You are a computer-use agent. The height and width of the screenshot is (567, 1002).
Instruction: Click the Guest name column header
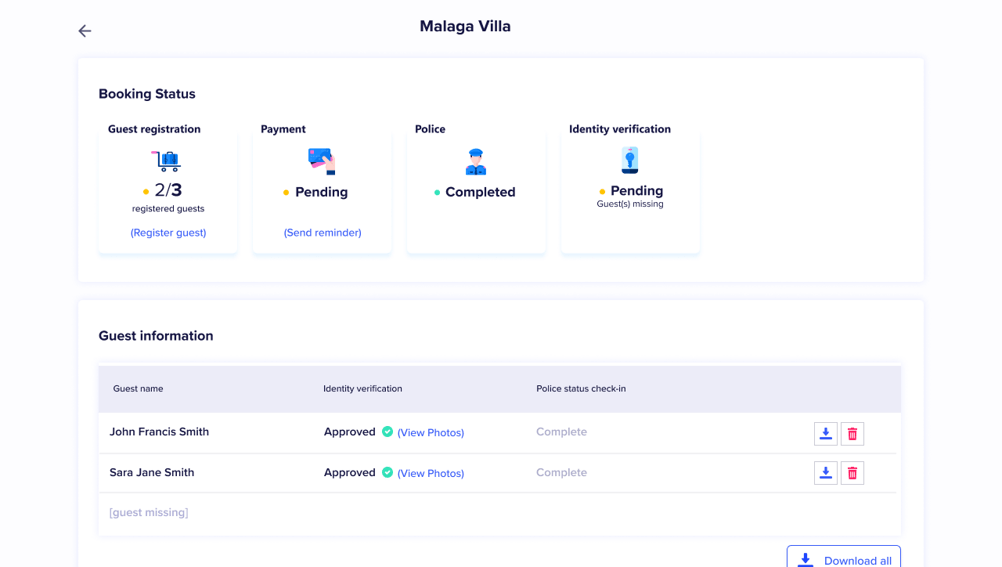point(138,388)
